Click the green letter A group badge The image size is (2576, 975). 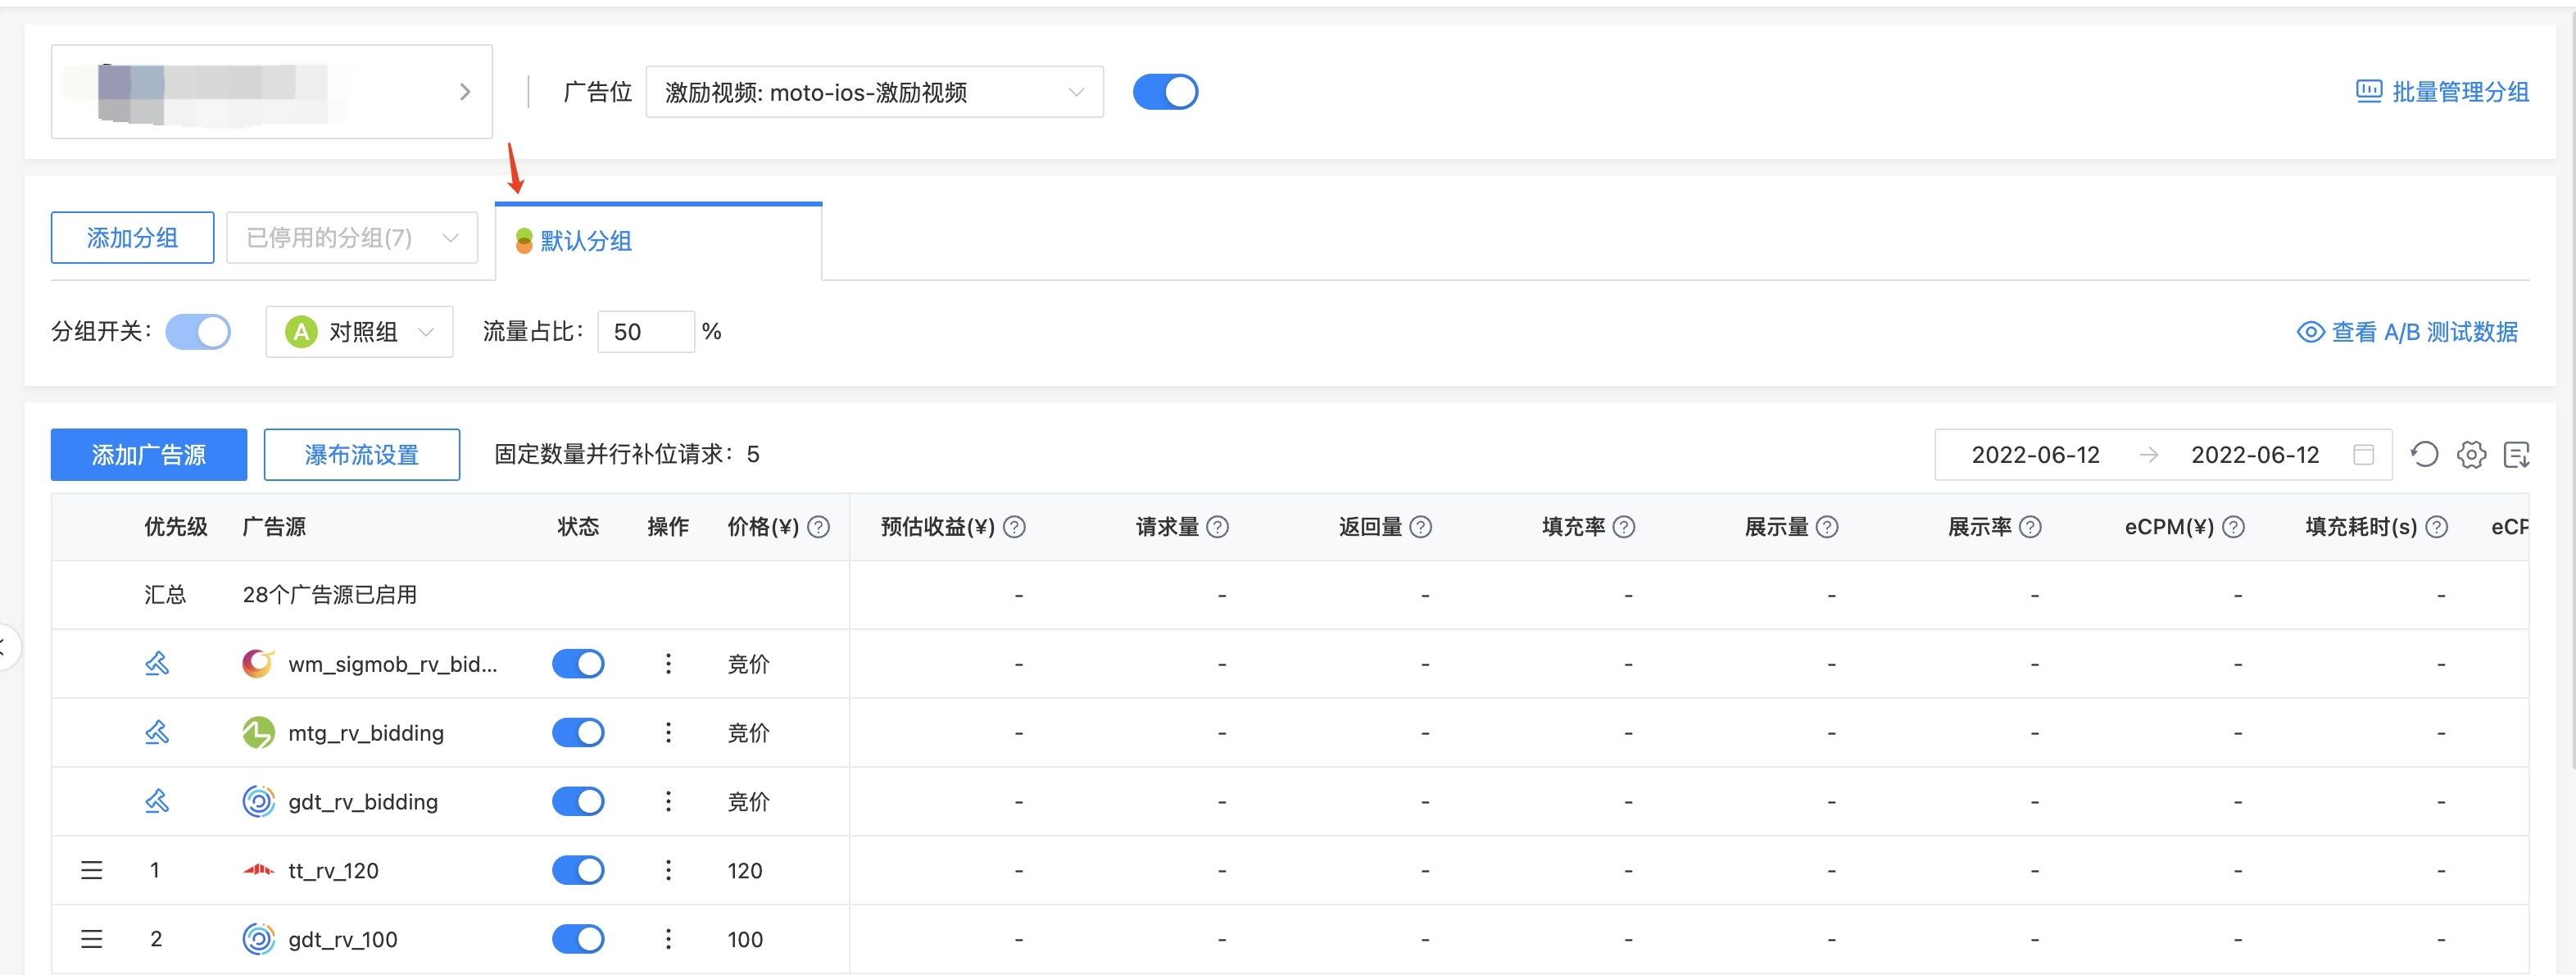[x=300, y=331]
